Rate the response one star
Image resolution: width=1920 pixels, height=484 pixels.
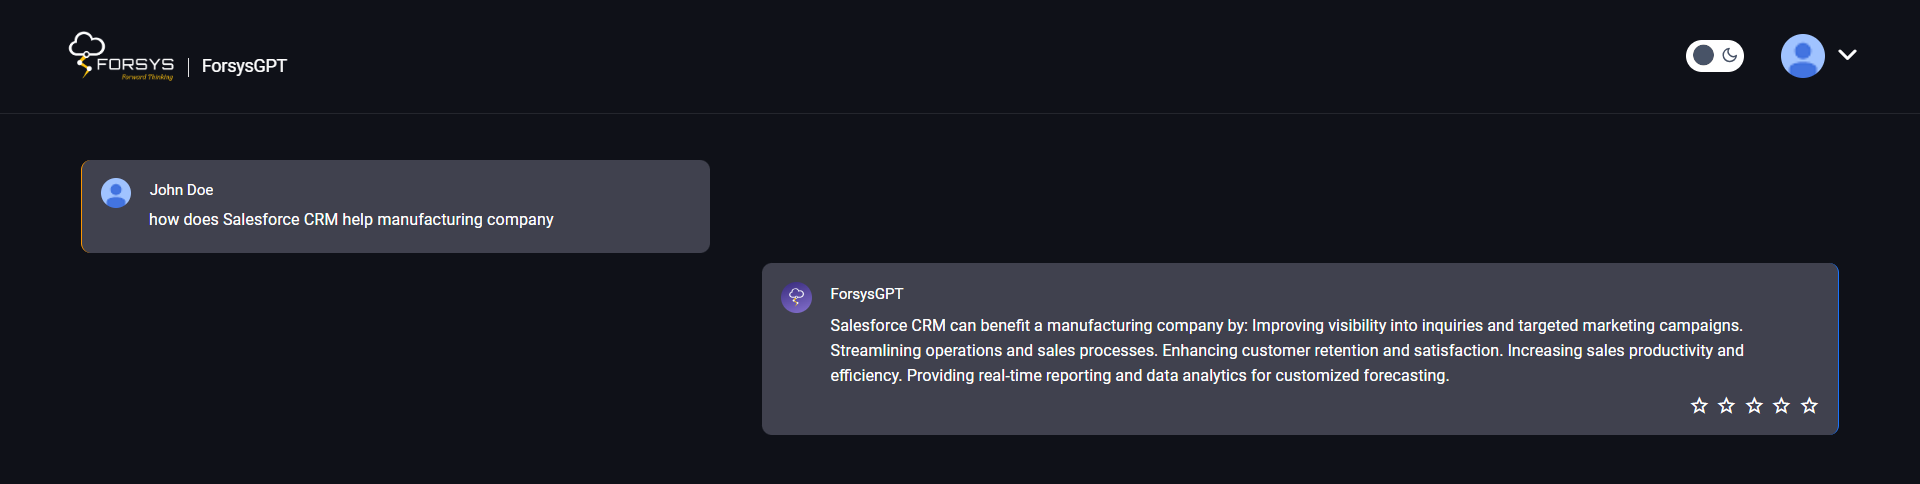[x=1699, y=405]
